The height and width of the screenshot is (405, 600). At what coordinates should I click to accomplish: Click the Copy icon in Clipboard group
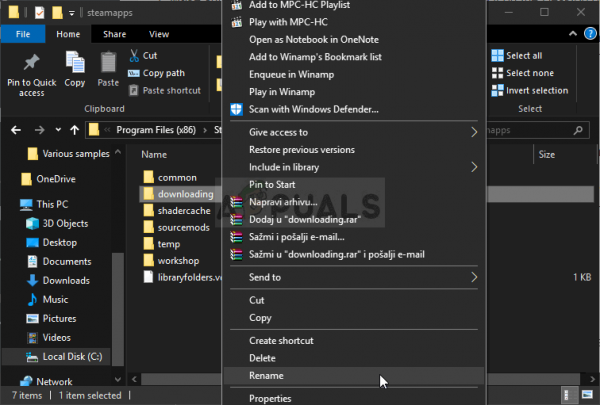75,62
